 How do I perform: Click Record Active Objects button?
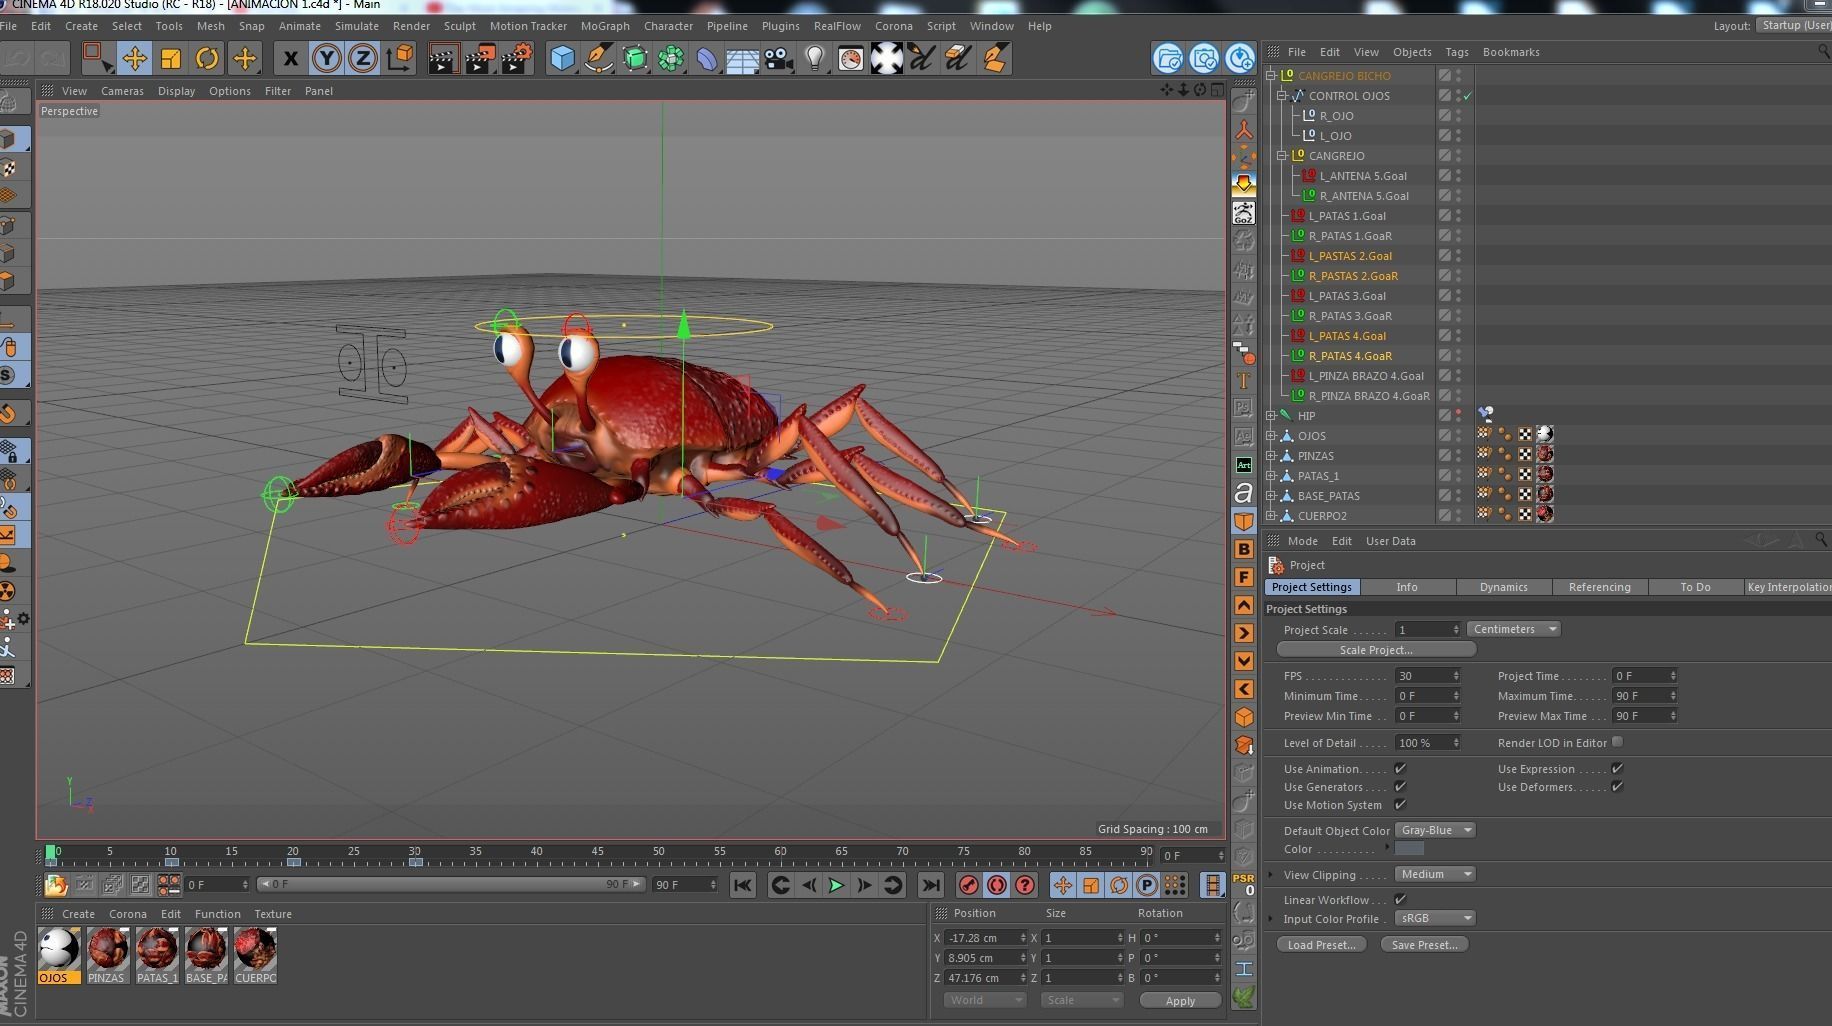point(968,885)
